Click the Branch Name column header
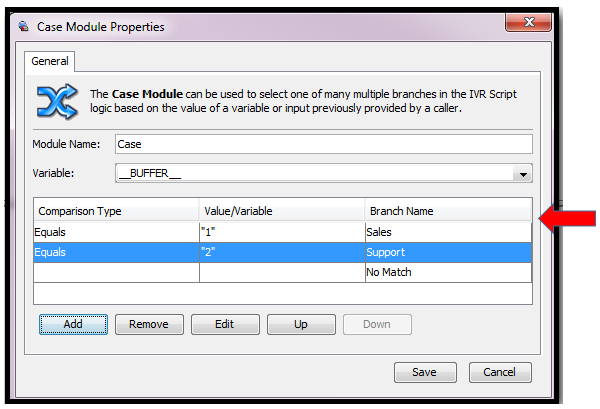This screenshot has height=409, width=600. 447,211
